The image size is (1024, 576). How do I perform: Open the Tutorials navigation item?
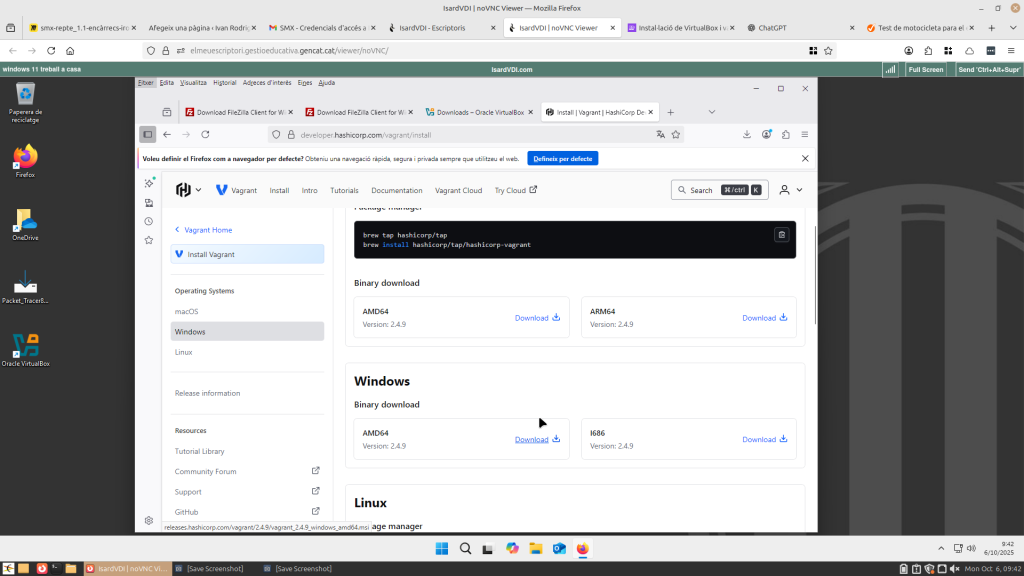click(344, 190)
